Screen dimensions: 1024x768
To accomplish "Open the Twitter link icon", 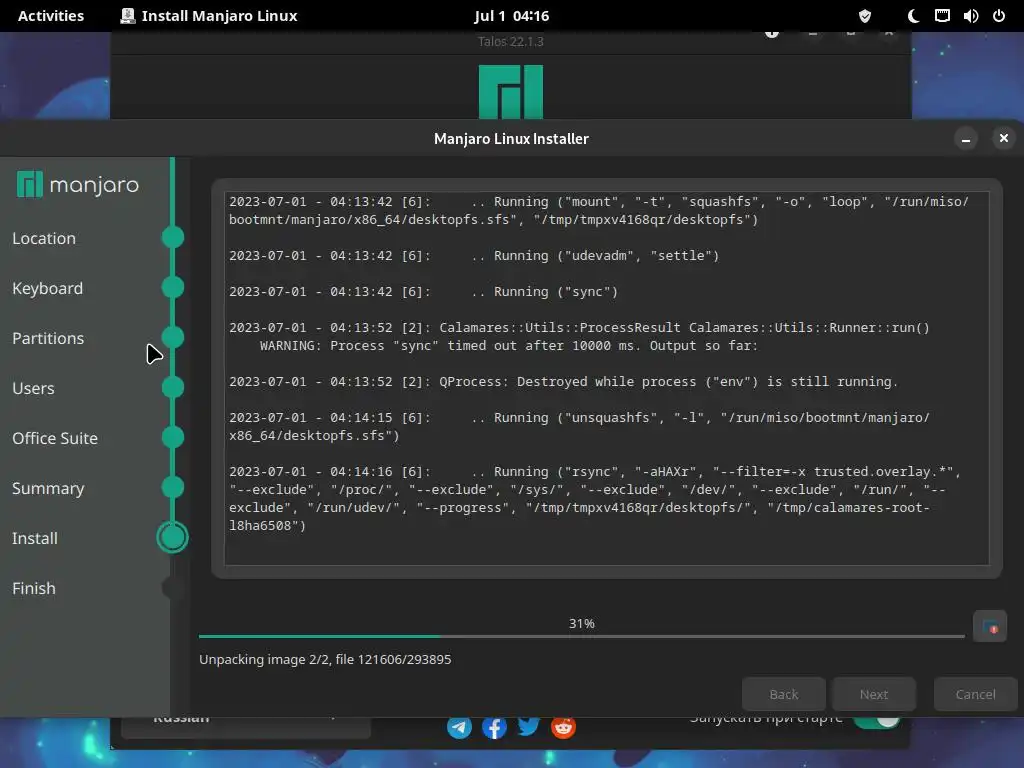I will click(x=528, y=726).
